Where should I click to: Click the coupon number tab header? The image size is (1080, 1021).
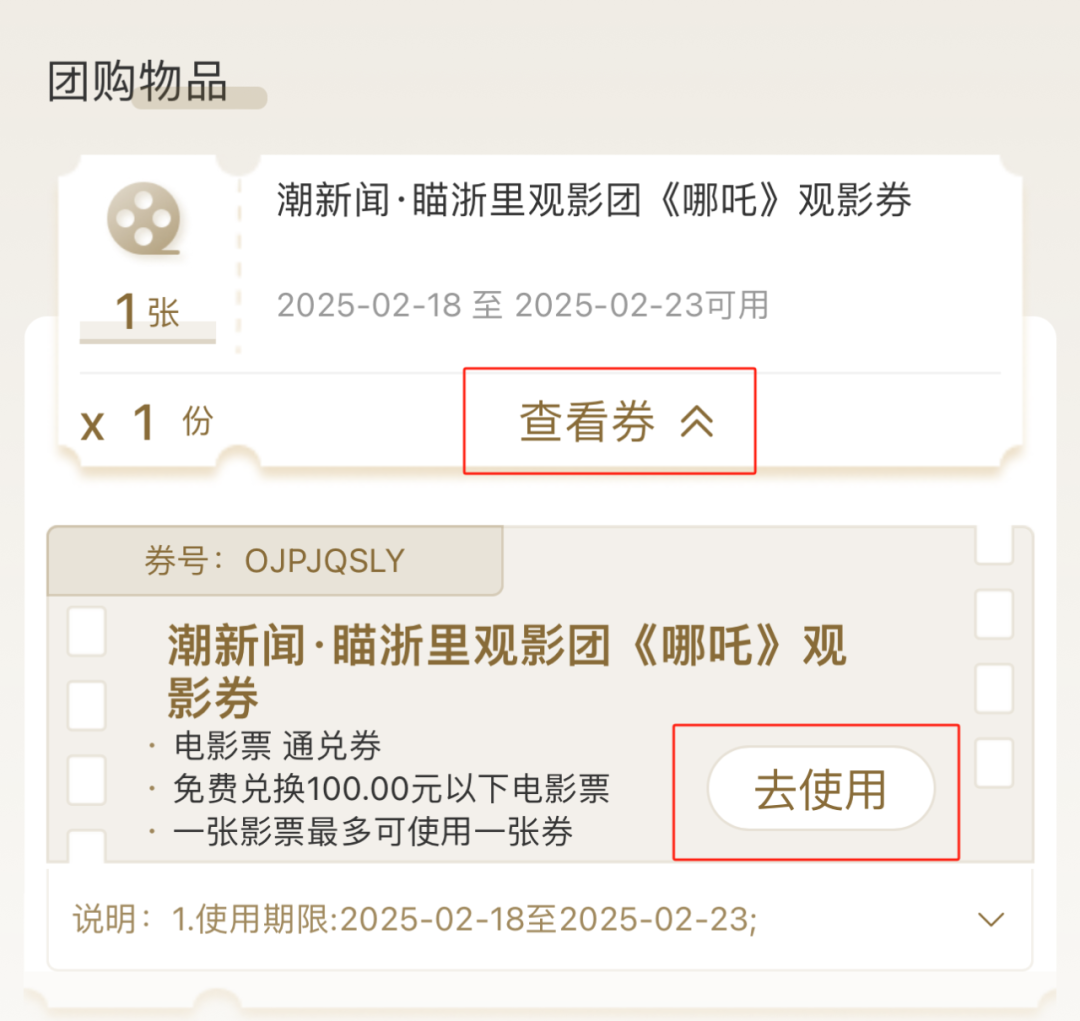[275, 561]
